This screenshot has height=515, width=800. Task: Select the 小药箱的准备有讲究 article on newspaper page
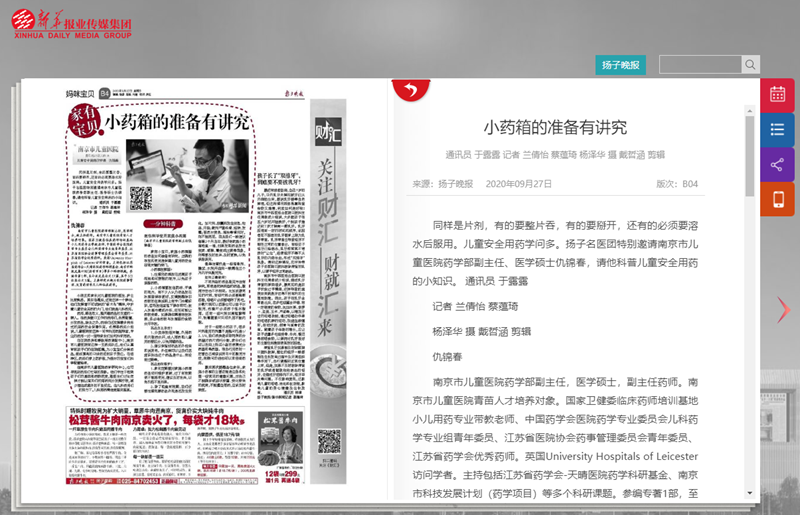pyautogui.click(x=160, y=252)
